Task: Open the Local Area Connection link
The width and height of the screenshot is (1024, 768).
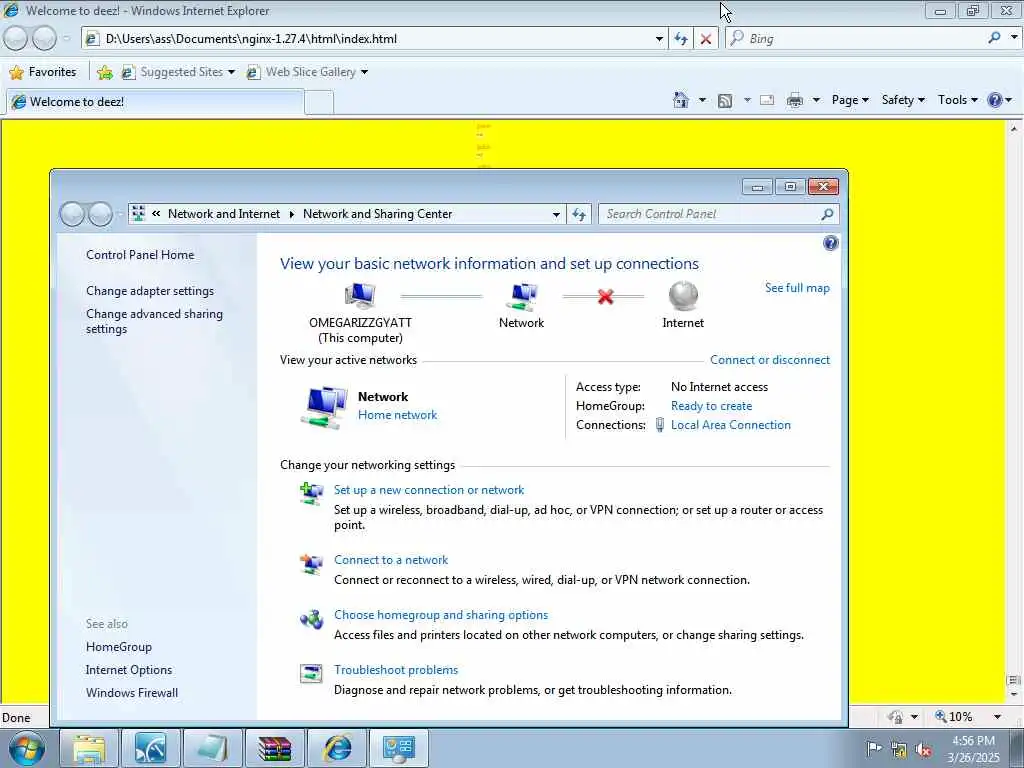Action: coord(730,425)
